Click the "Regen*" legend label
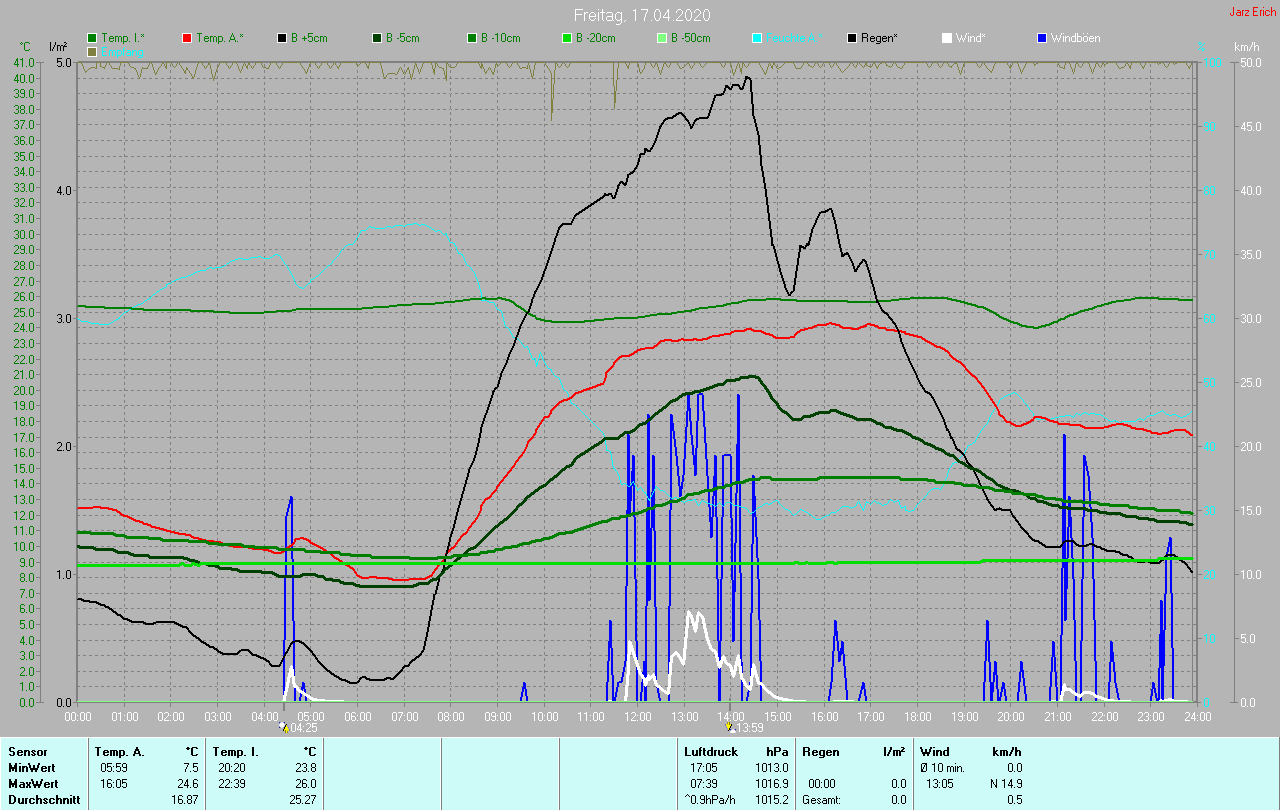The height and width of the screenshot is (810, 1280). tap(879, 38)
